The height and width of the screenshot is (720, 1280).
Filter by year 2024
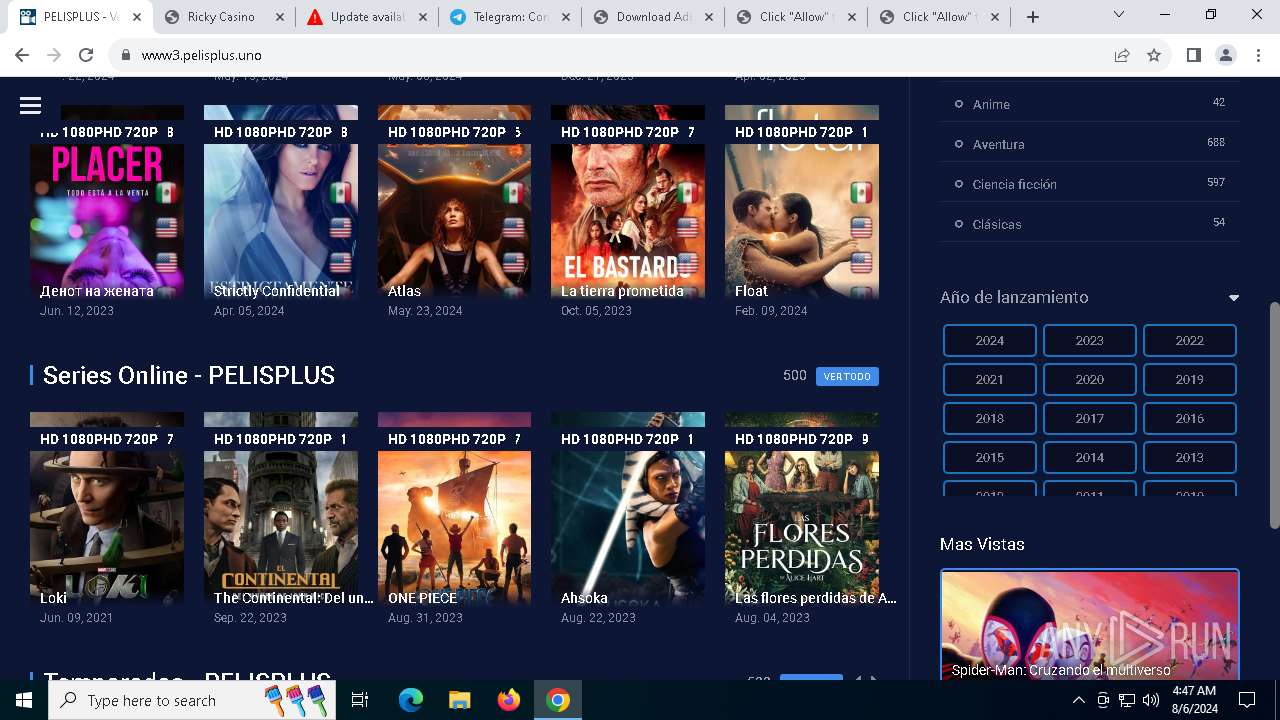[x=989, y=340]
